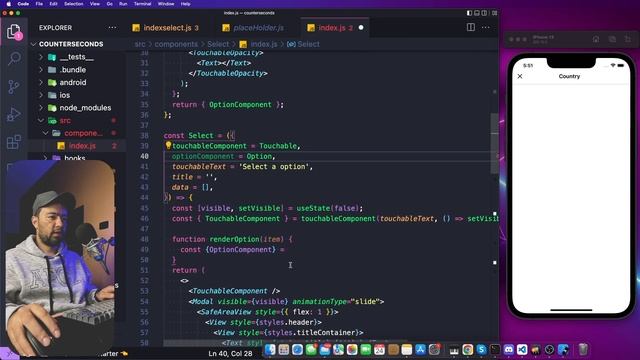Collapse the components folder
640x360 pixels.
coord(78,133)
